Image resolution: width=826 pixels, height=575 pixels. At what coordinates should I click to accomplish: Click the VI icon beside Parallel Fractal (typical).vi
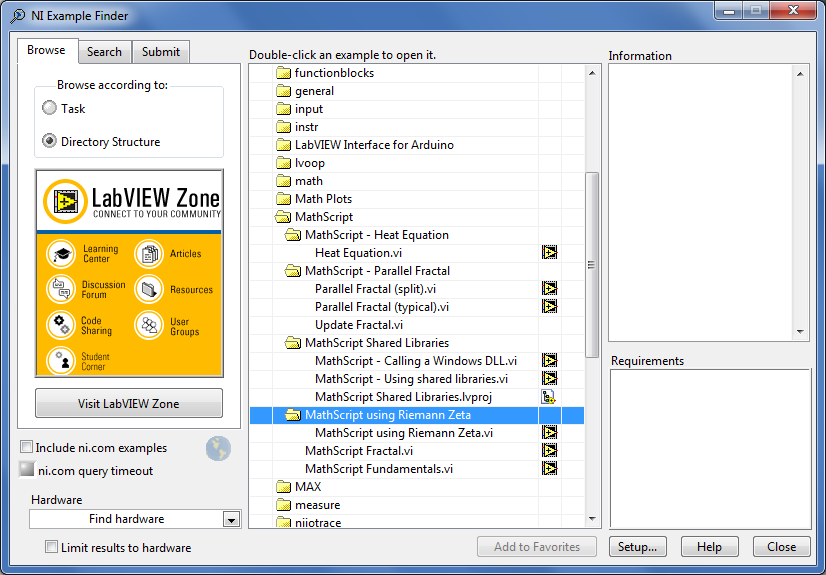point(549,306)
